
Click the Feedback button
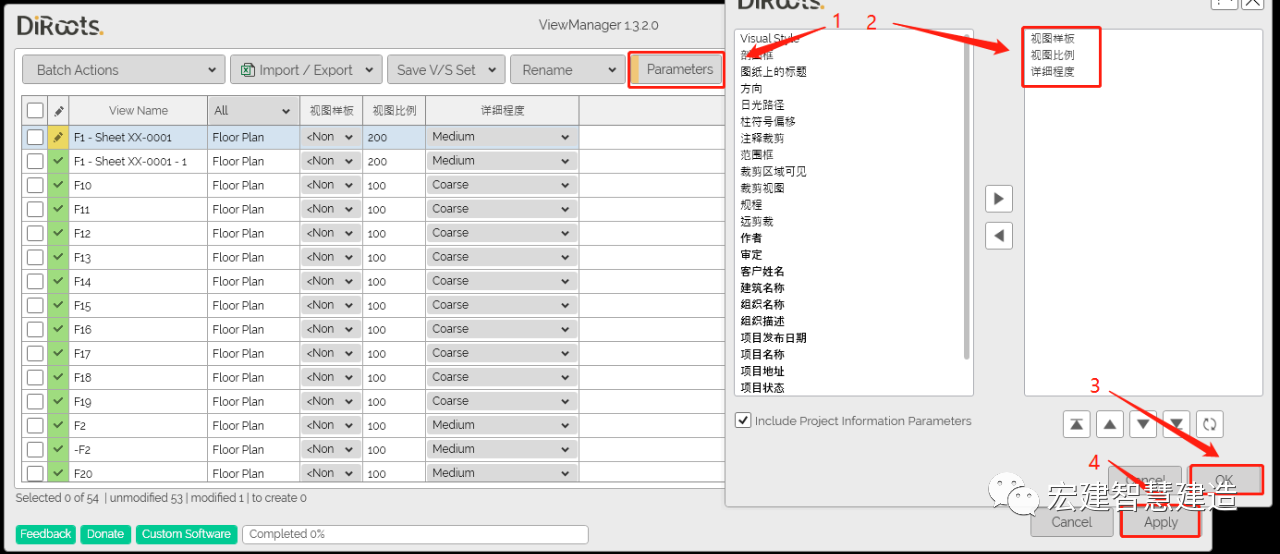46,534
